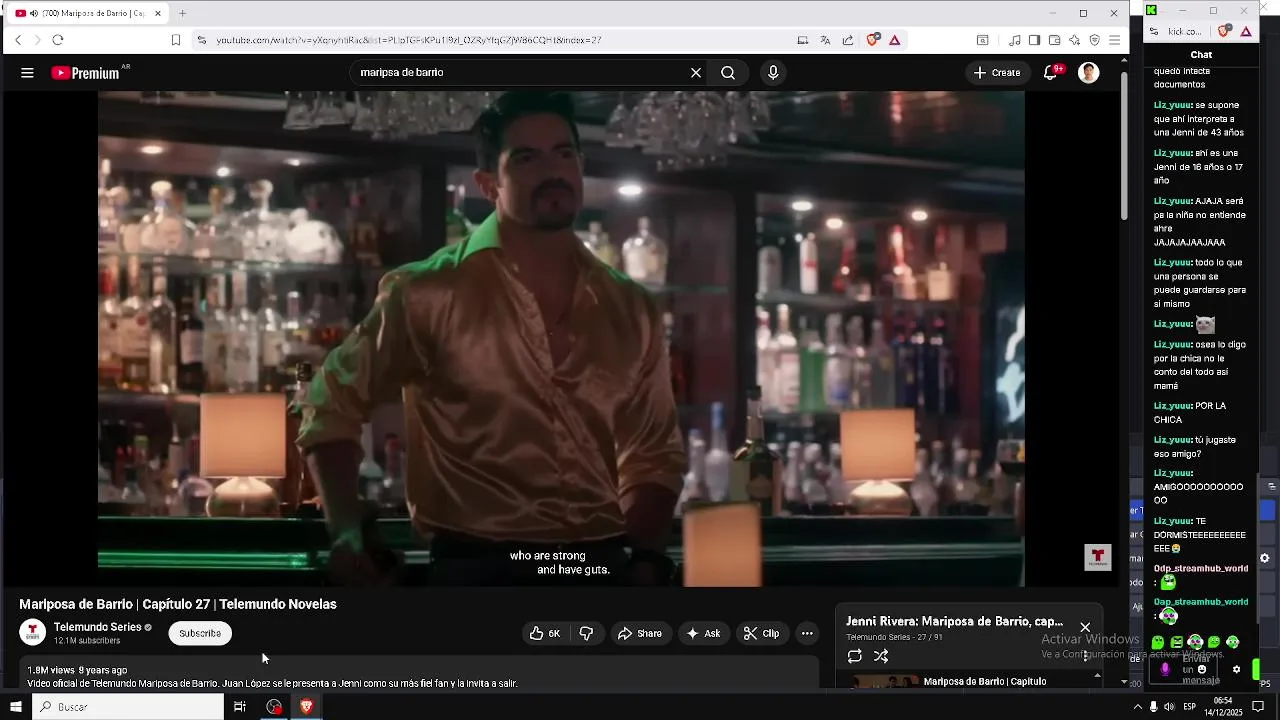Click the Ask AI button

[703, 633]
